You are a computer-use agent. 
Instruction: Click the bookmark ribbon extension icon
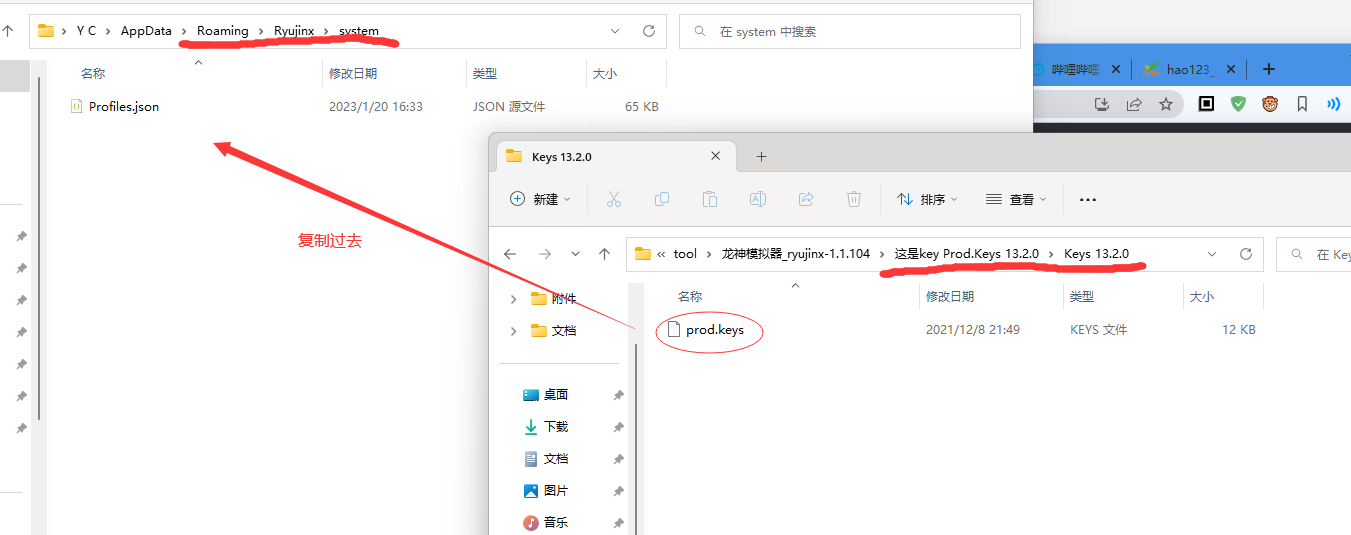point(1302,103)
